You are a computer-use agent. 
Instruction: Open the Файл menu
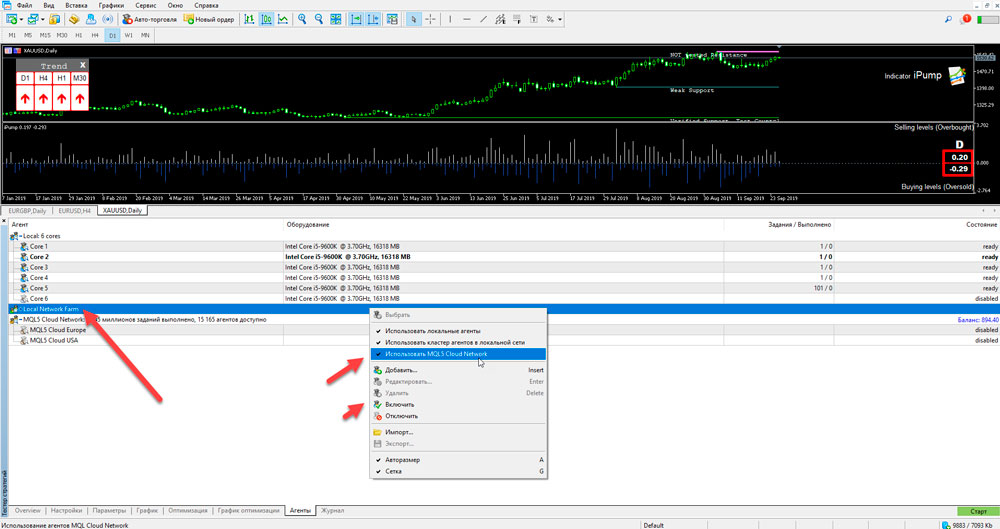24,5
